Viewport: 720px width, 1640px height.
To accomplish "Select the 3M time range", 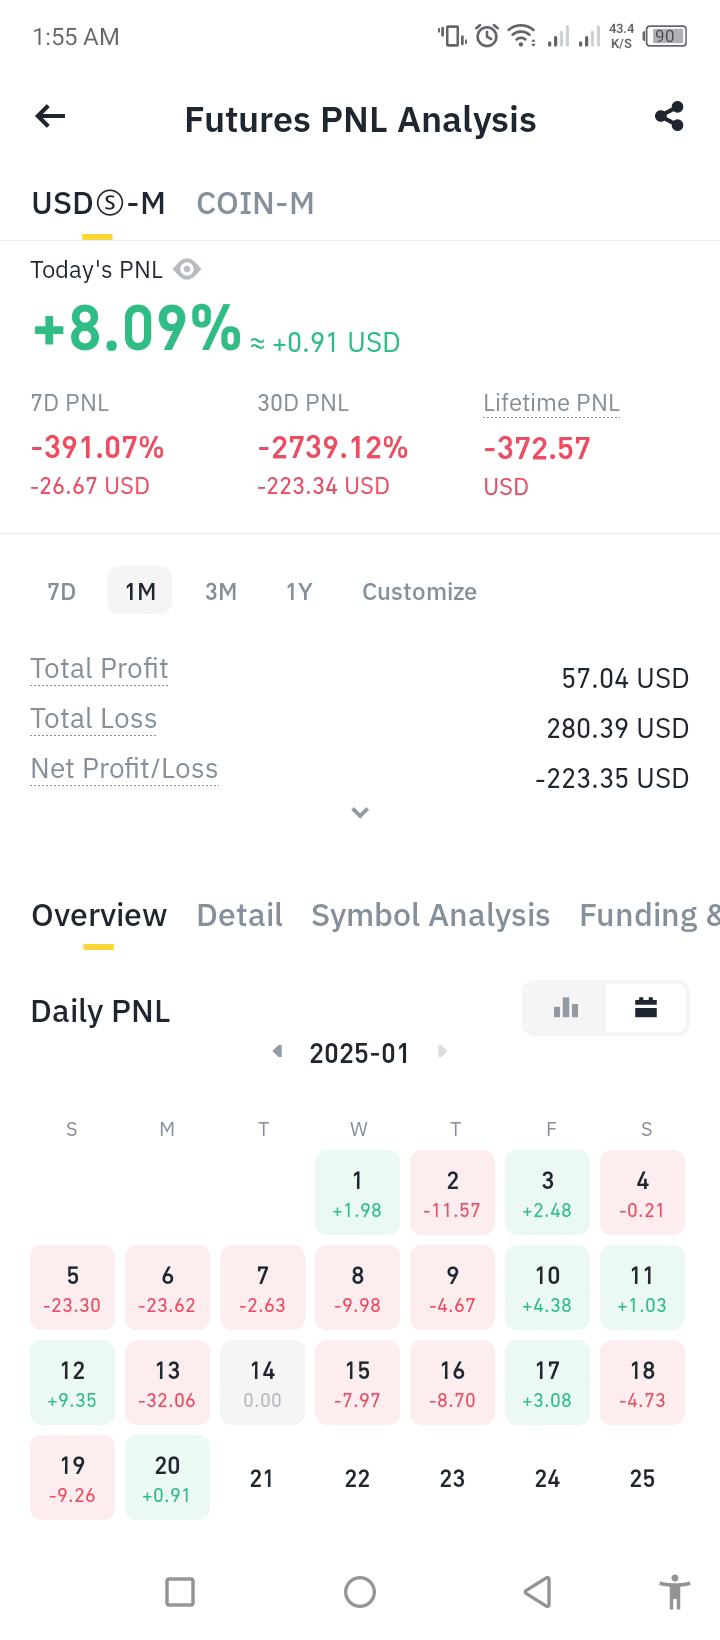I will tap(220, 591).
